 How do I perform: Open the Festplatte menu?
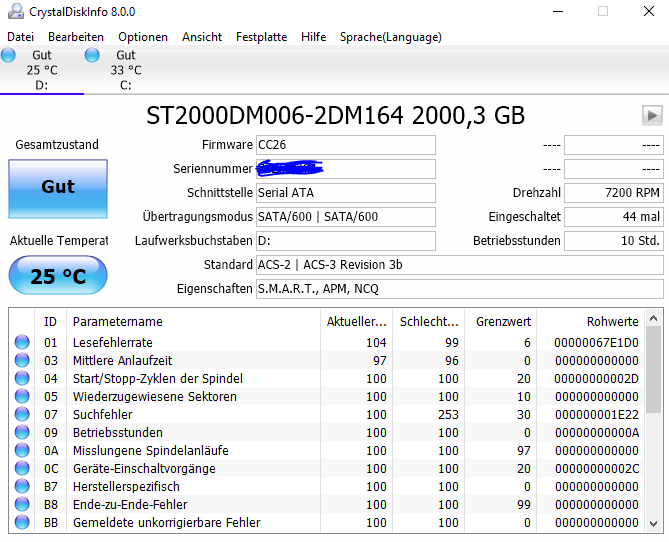pyautogui.click(x=262, y=37)
